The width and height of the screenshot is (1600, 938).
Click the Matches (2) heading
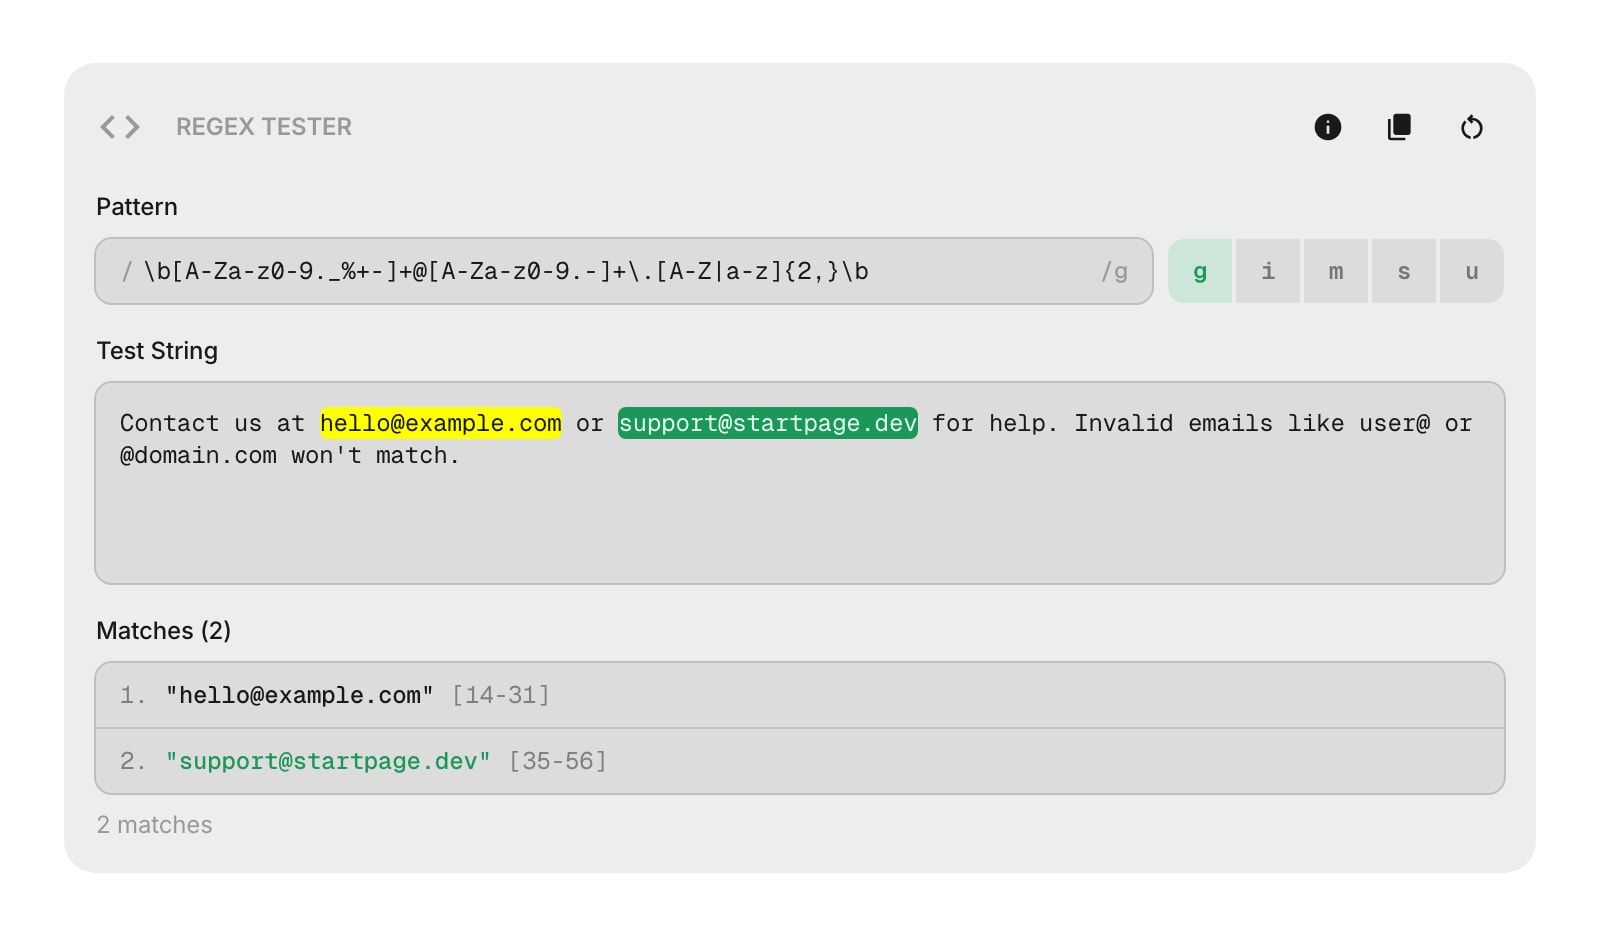click(x=164, y=631)
